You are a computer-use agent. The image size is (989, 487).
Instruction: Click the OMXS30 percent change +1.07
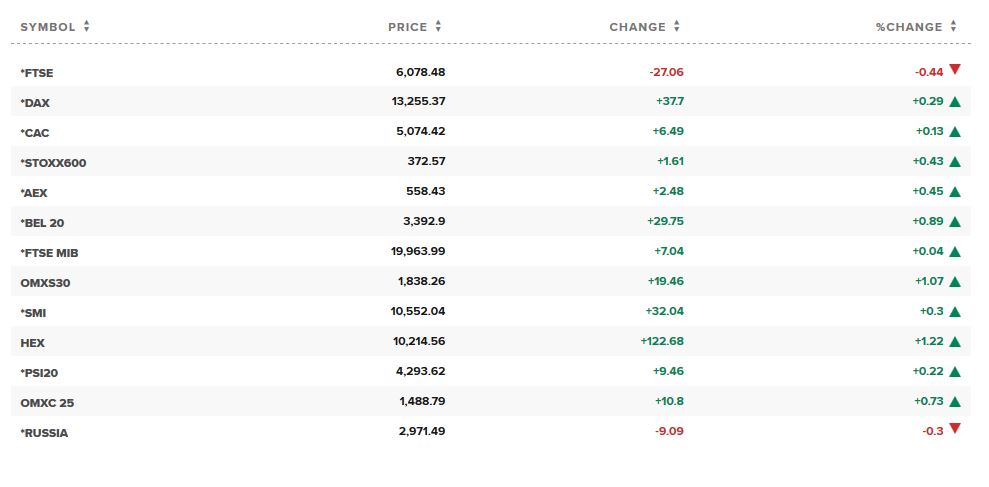pos(930,281)
